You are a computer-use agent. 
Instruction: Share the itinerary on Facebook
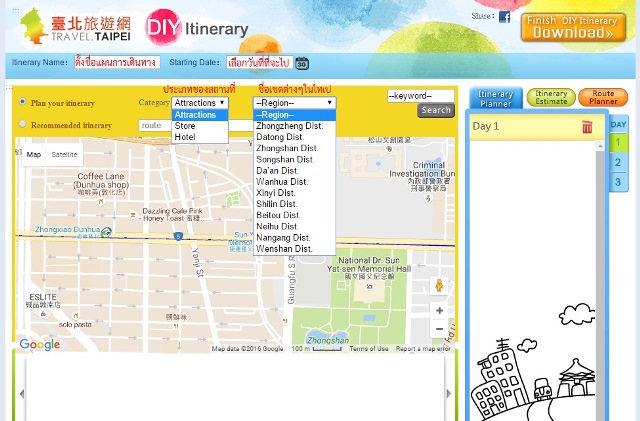(x=504, y=17)
